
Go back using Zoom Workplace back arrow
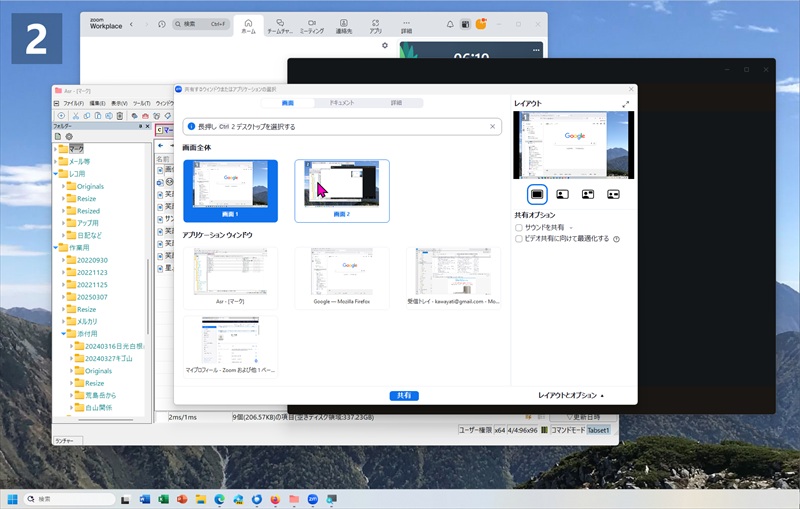tap(132, 24)
